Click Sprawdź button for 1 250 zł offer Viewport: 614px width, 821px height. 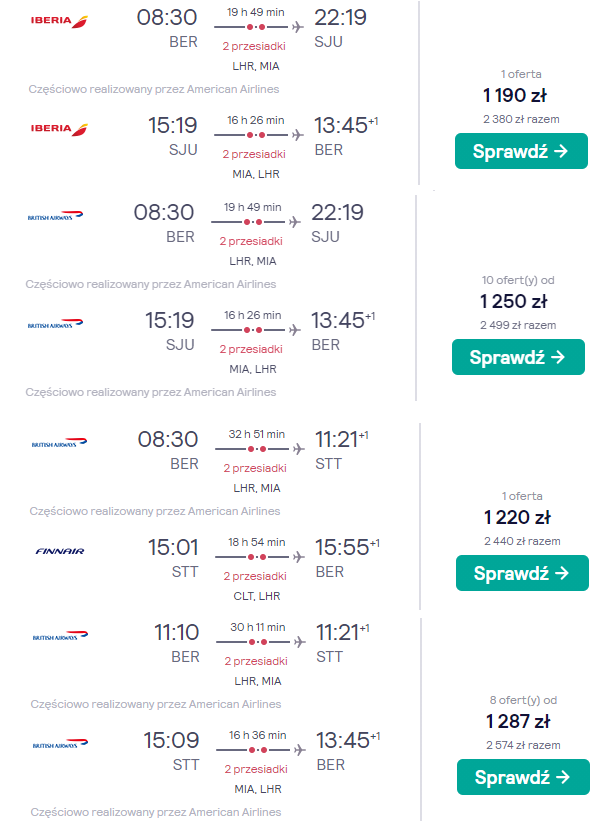tap(518, 357)
